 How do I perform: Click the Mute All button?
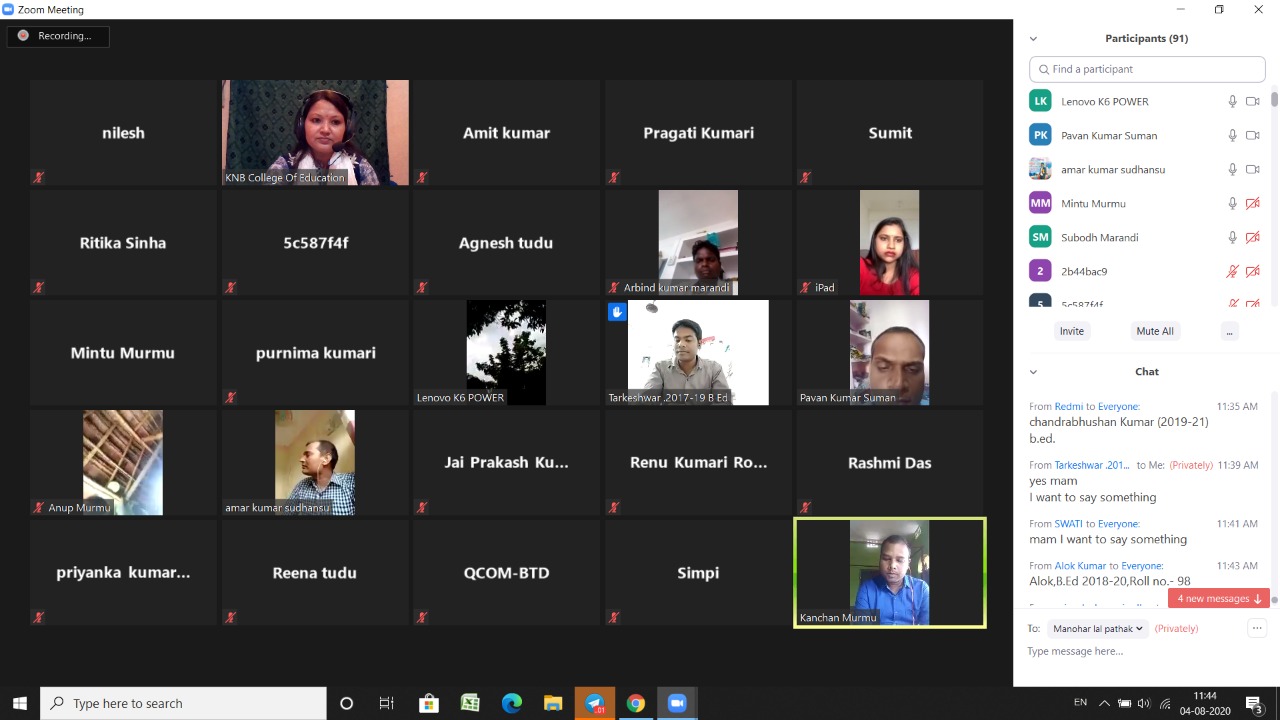[1154, 331]
